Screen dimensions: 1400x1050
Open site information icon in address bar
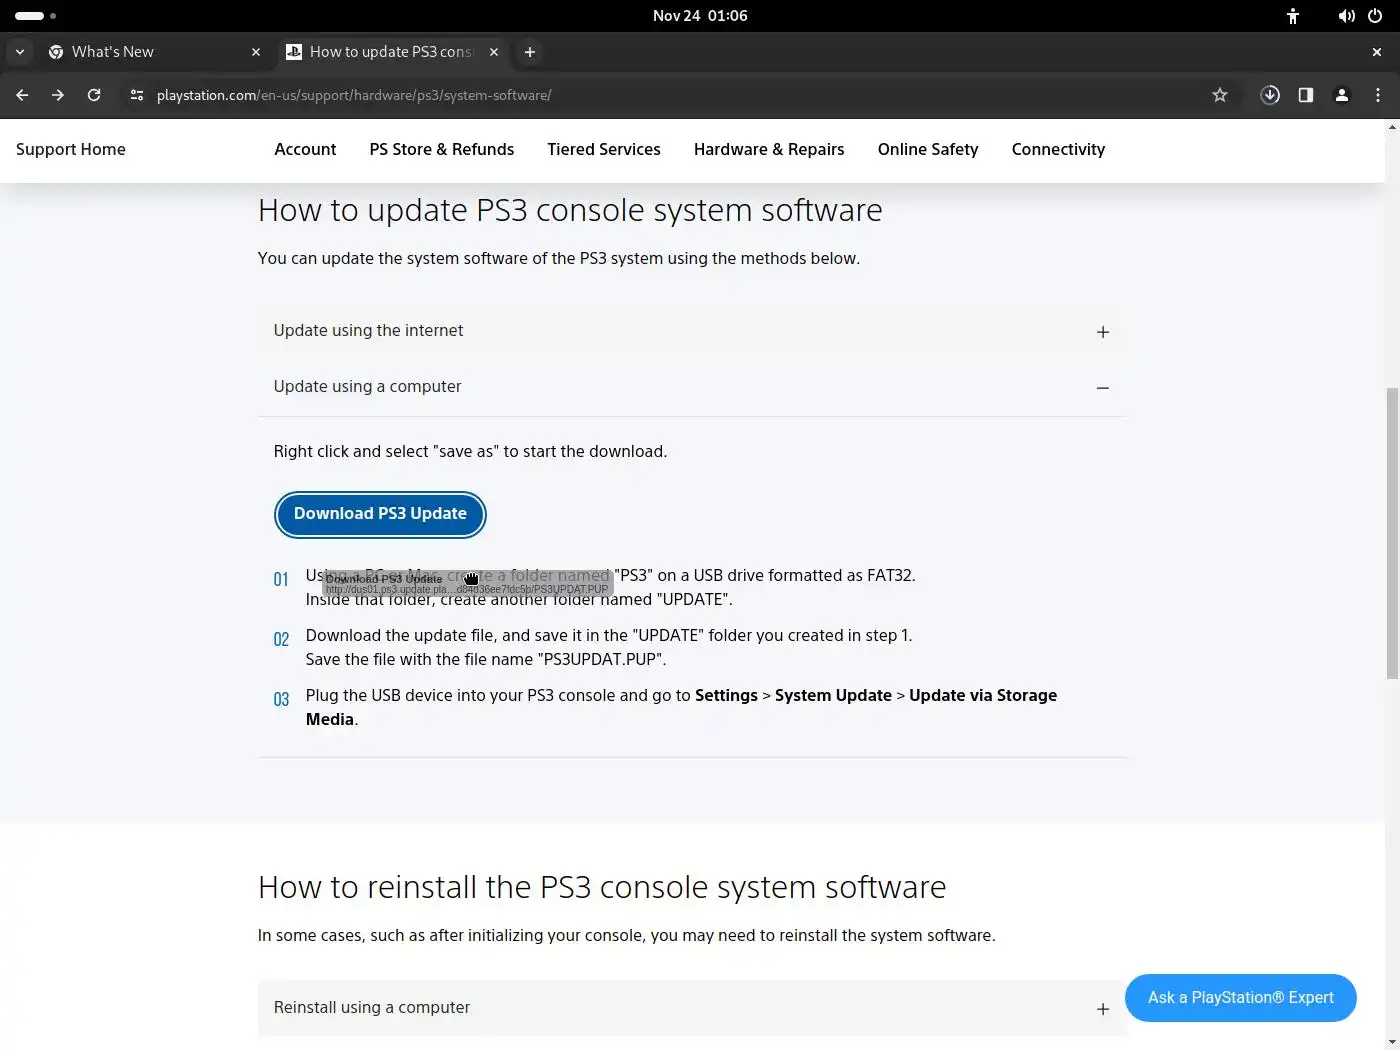click(137, 95)
